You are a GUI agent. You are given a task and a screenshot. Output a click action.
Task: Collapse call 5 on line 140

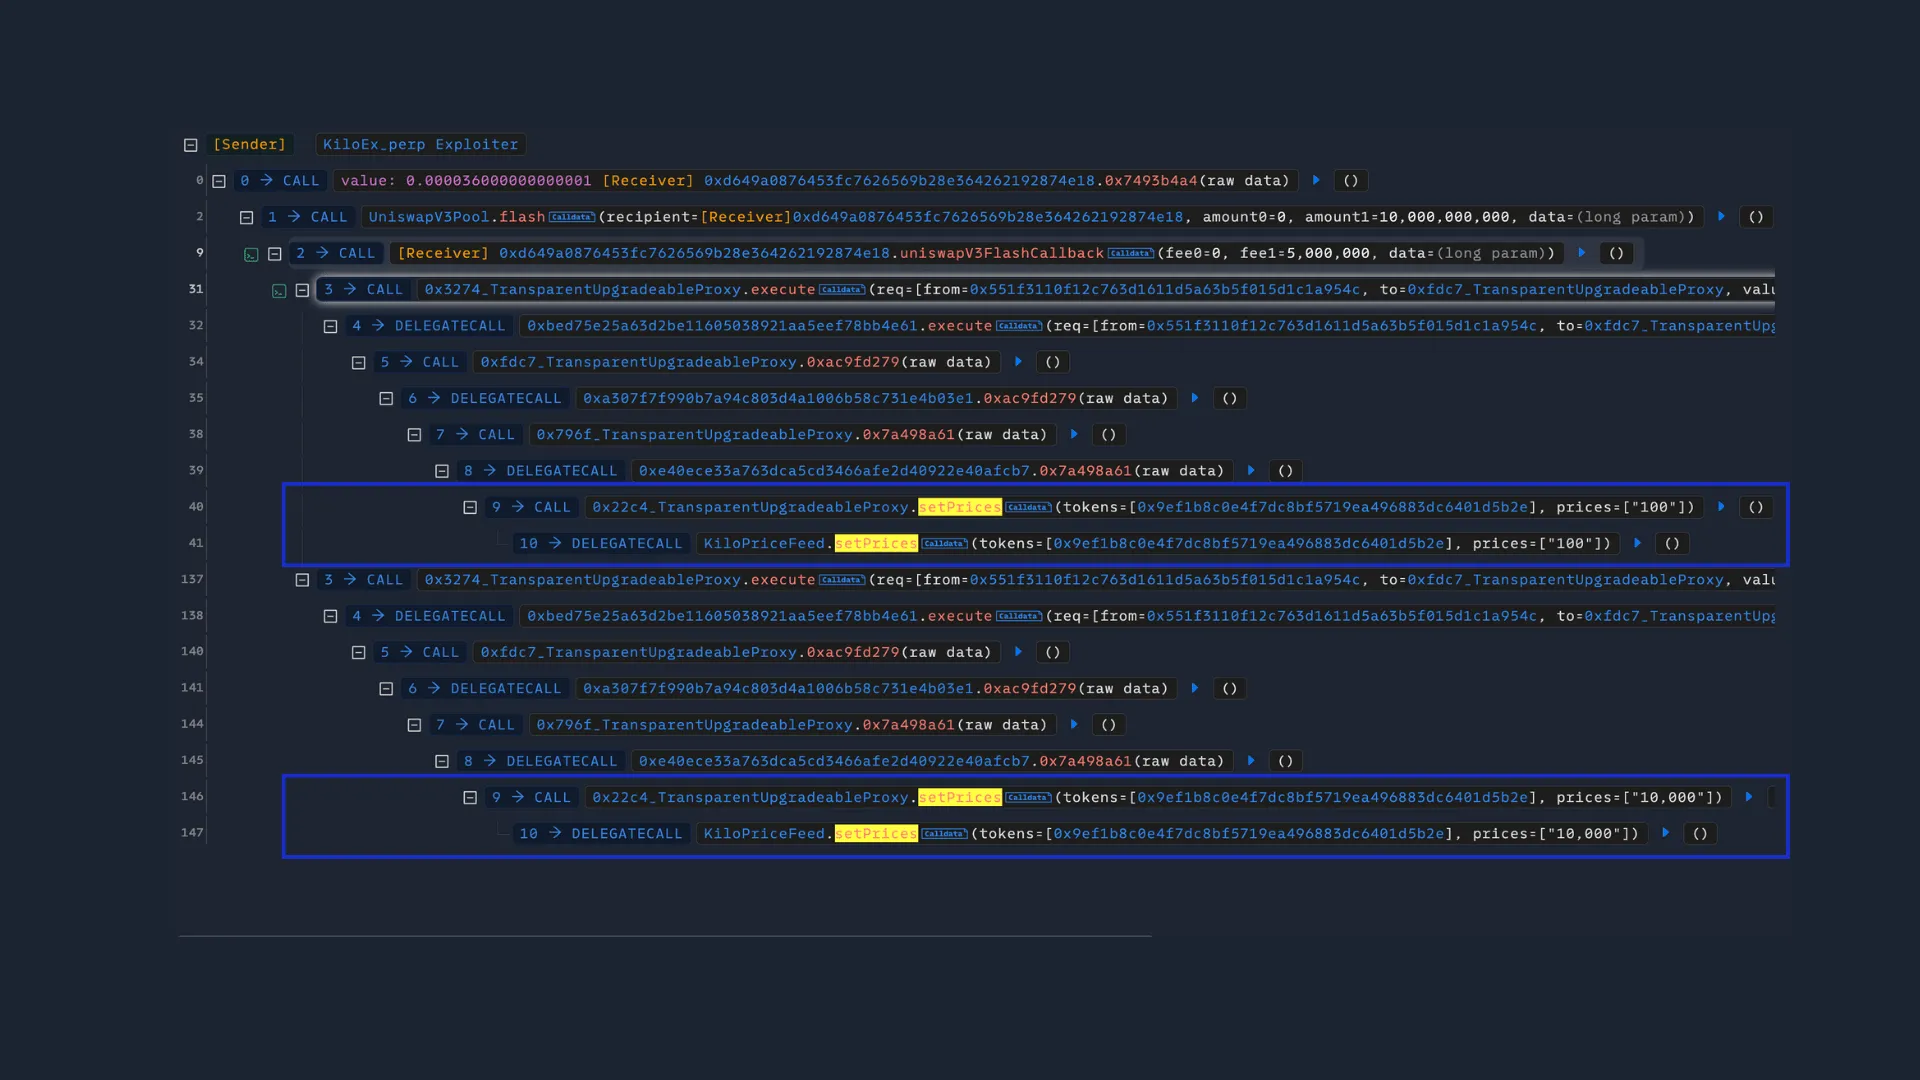coord(359,652)
